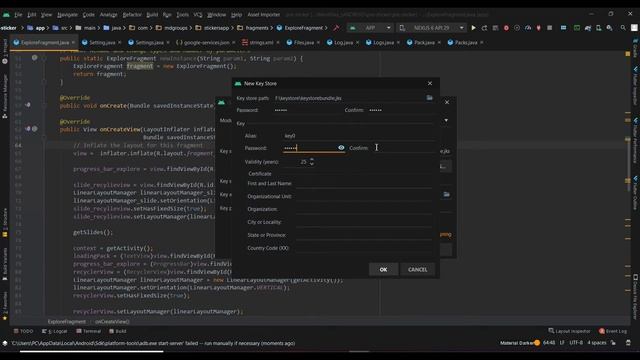This screenshot has width=640, height=360.
Task: Click the LF line separator status entry
Action: click(x=562, y=343)
